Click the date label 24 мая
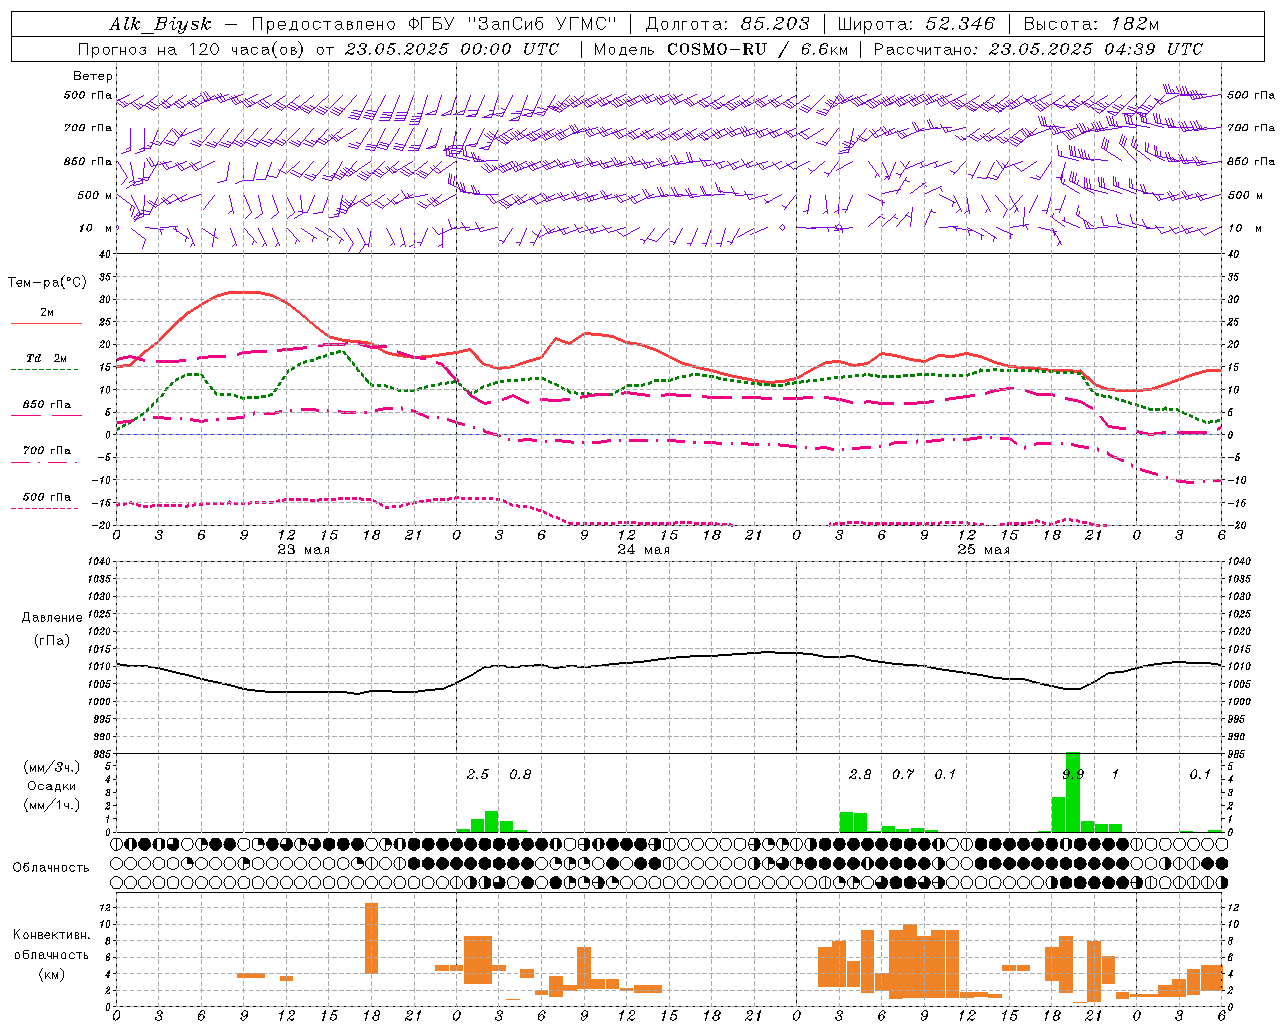This screenshot has width=1280, height=1024. click(x=643, y=549)
